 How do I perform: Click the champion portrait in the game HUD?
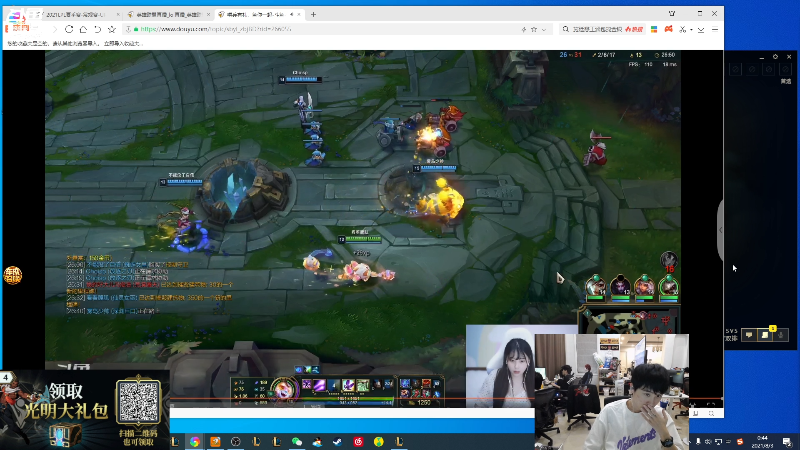coord(284,390)
